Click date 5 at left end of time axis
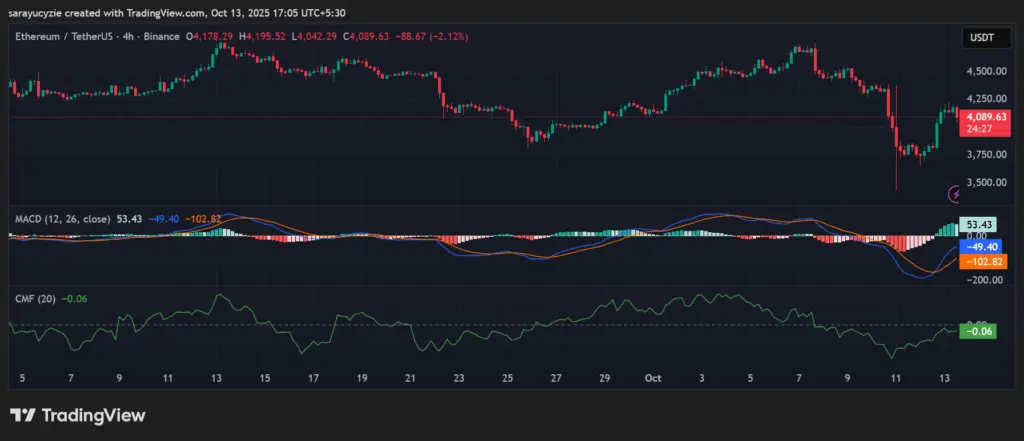1024x441 pixels. (23, 379)
